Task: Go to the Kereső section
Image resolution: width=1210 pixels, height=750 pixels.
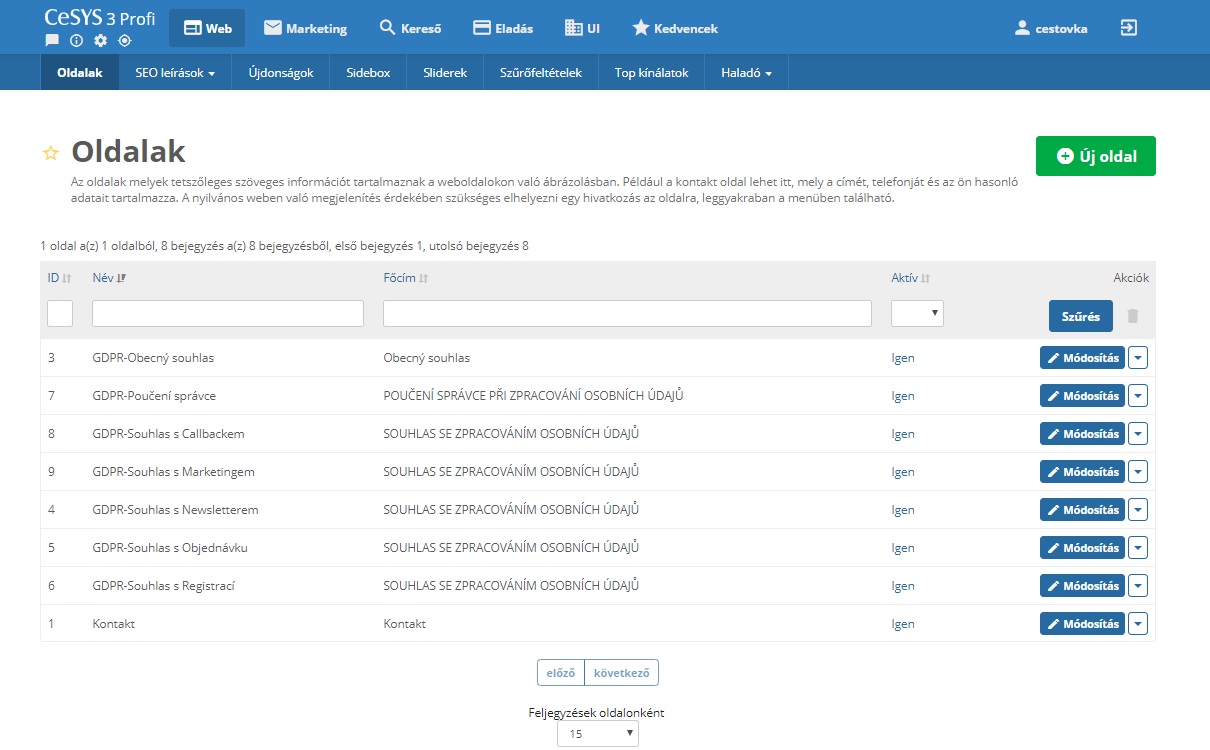Action: pos(411,28)
